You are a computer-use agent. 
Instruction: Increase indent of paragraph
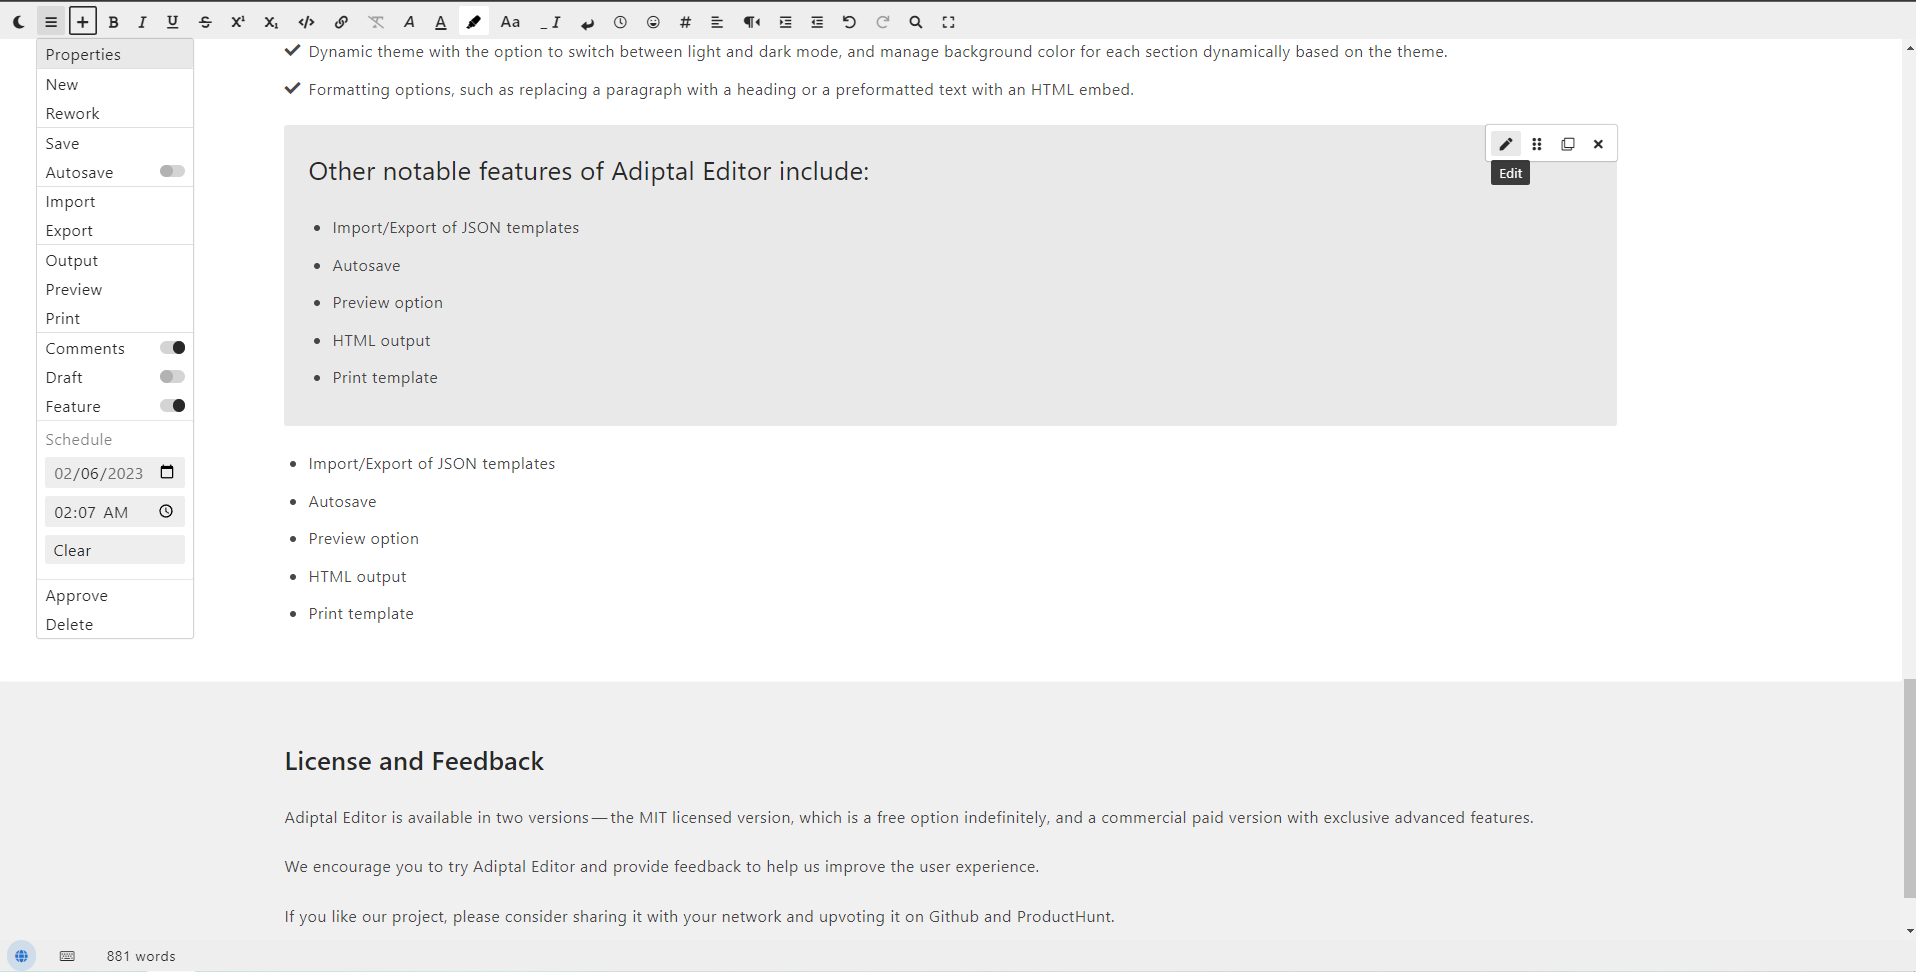[786, 21]
